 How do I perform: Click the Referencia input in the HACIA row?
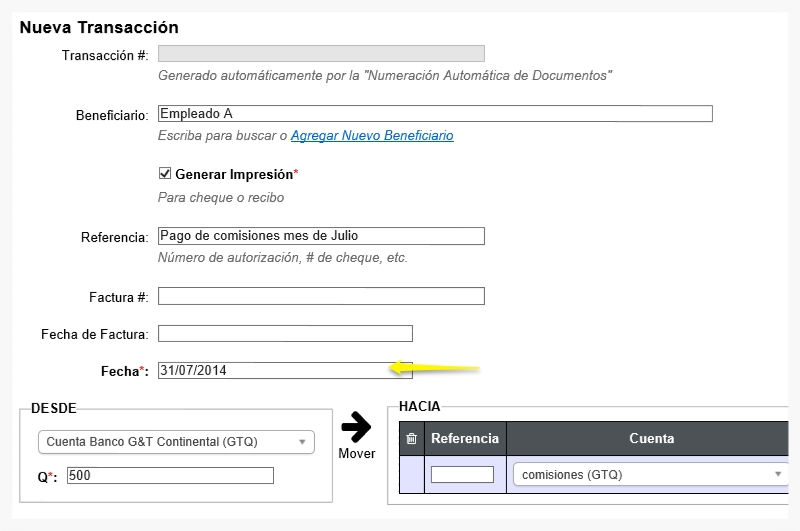pos(462,474)
